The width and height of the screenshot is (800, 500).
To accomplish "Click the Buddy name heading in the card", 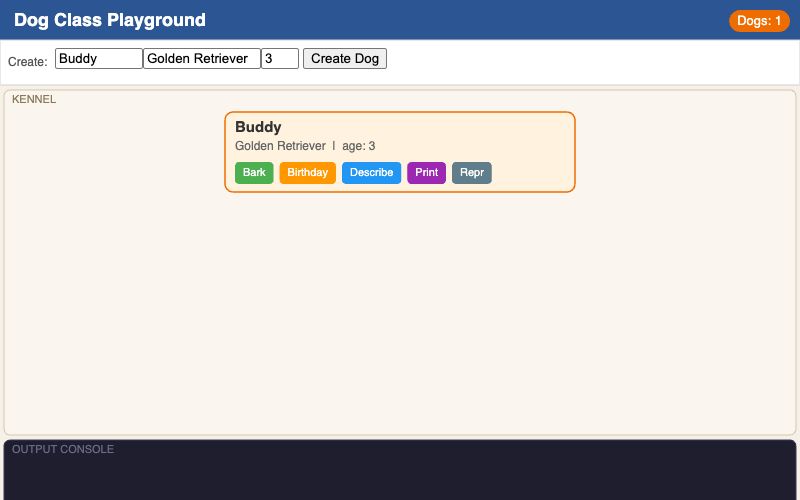I will [x=258, y=127].
